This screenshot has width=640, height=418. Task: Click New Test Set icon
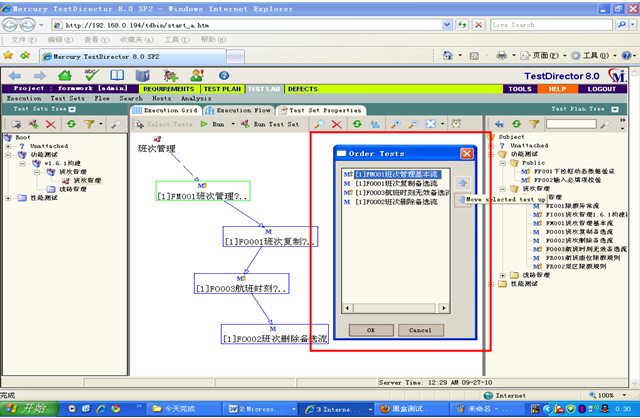pos(33,124)
